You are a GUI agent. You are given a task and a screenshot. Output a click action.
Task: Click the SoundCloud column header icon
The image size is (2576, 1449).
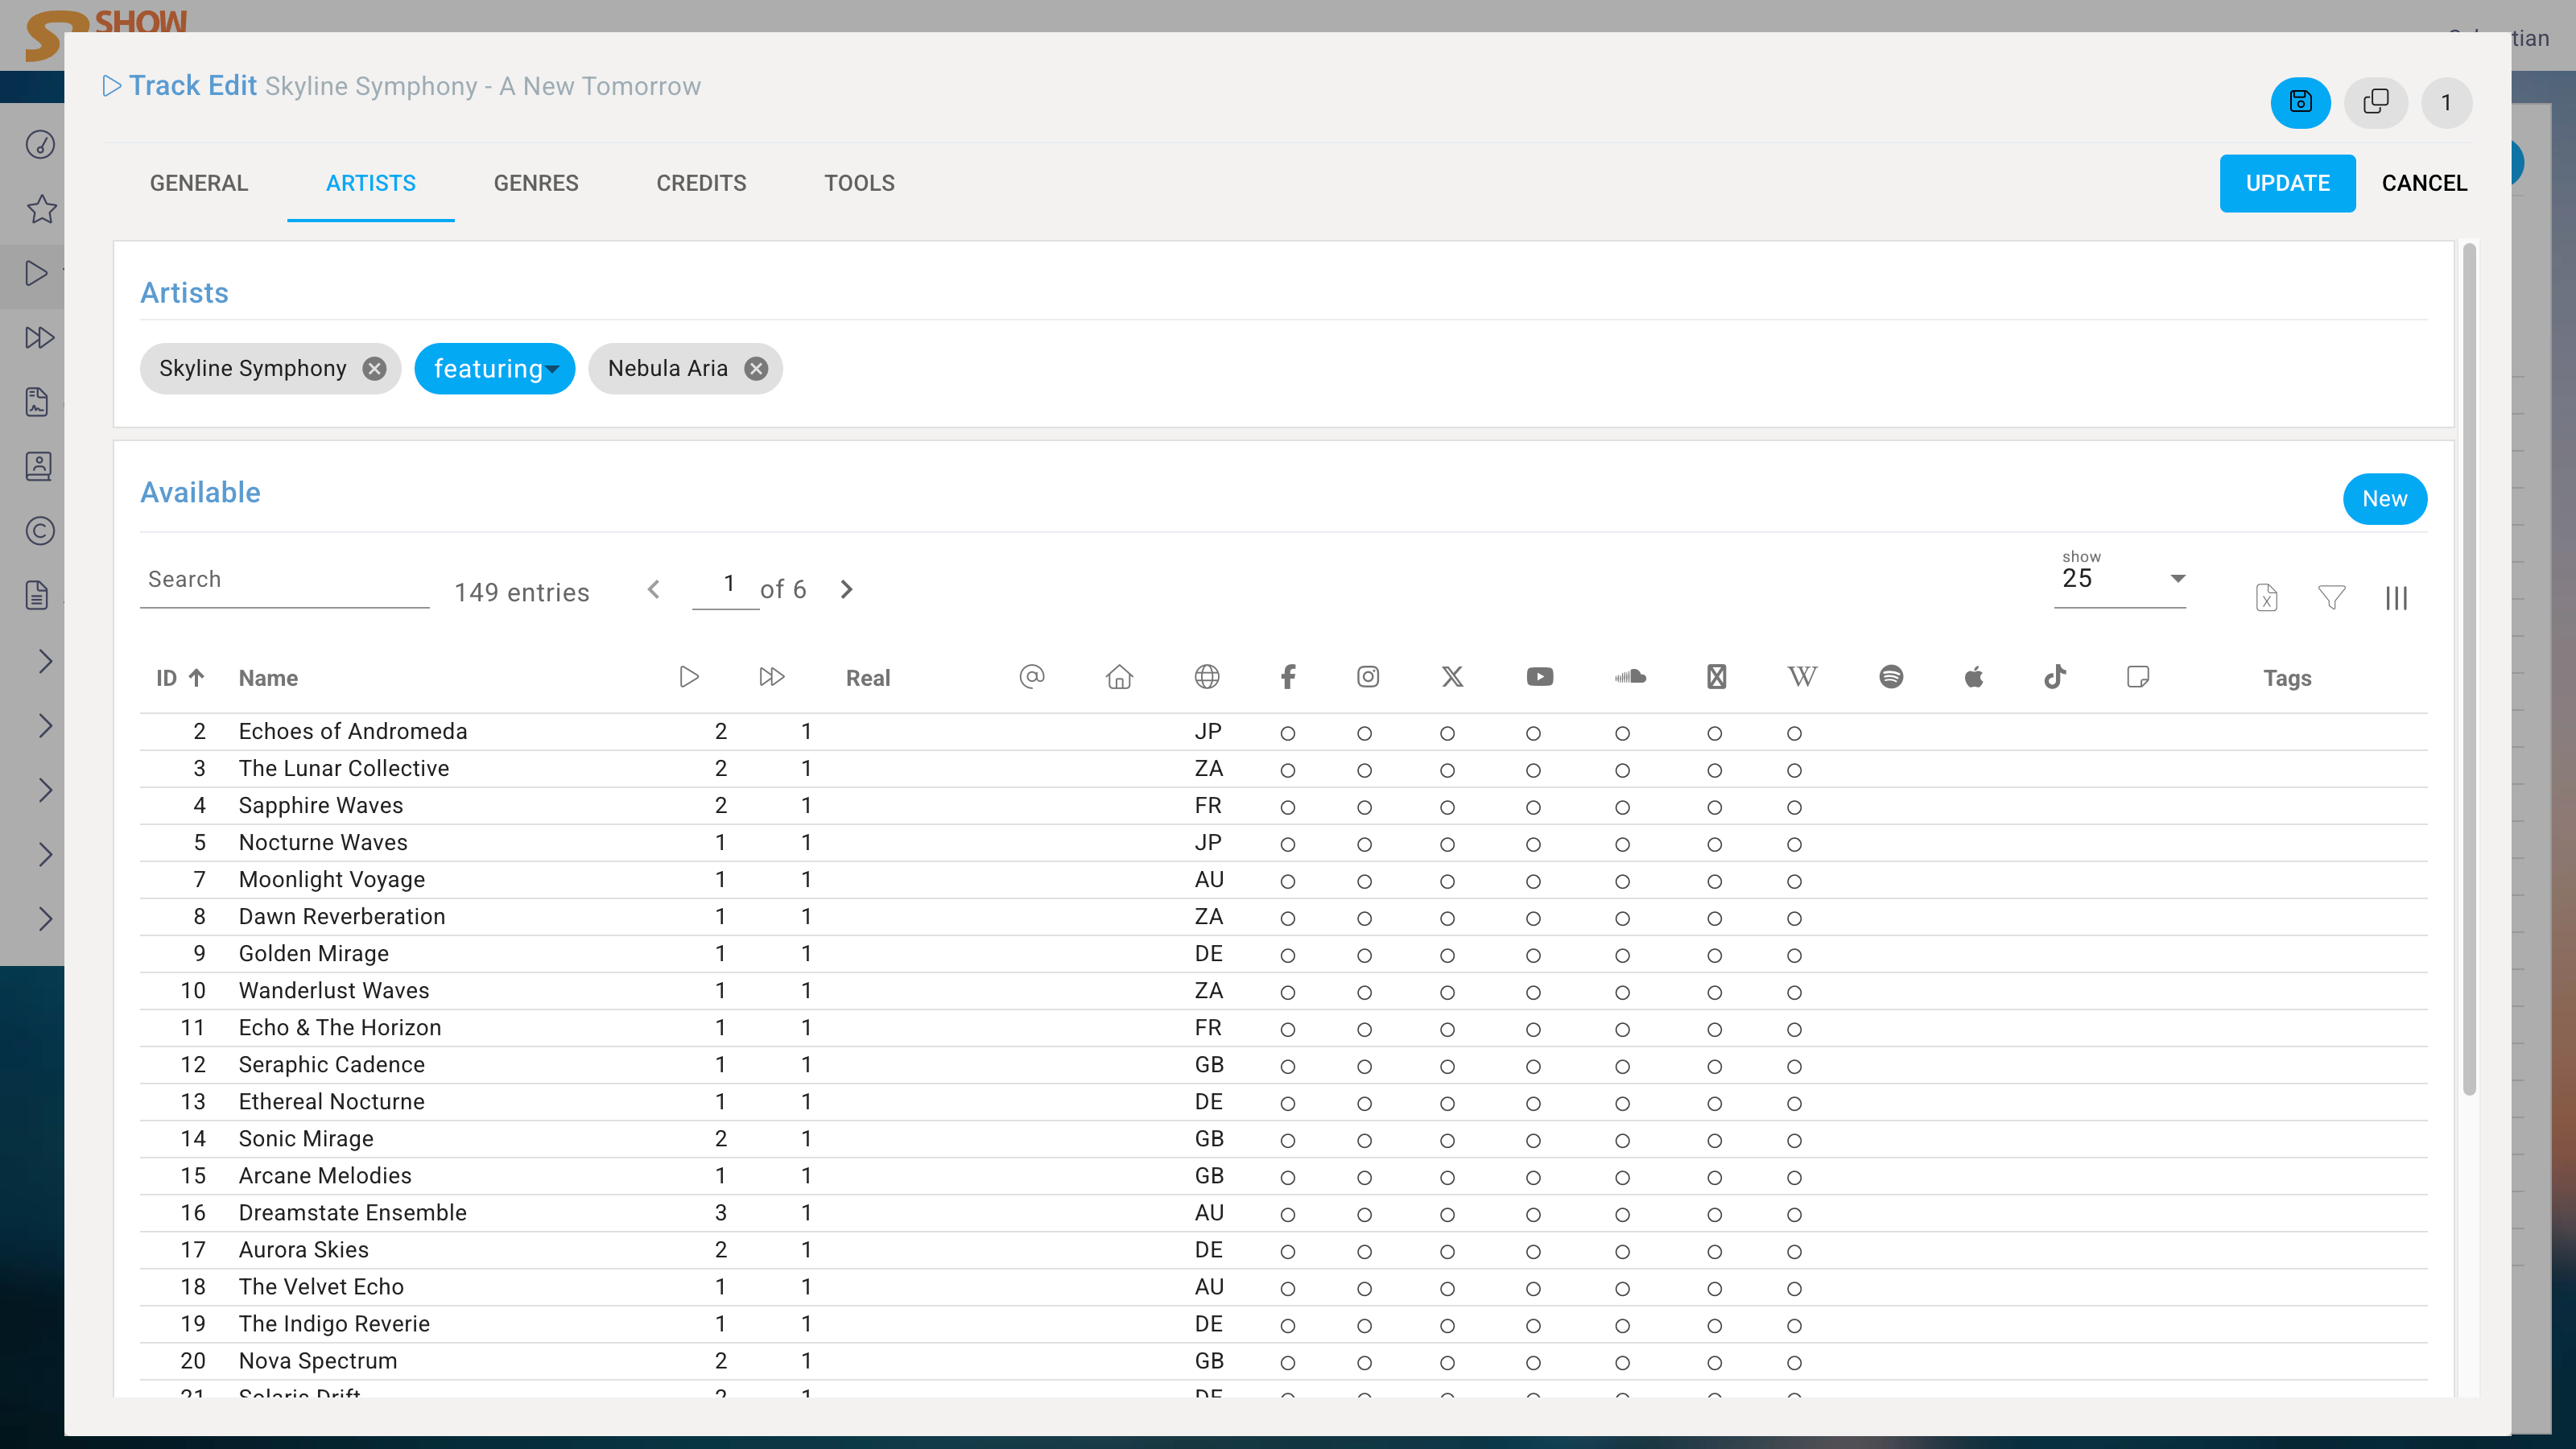pos(1629,677)
